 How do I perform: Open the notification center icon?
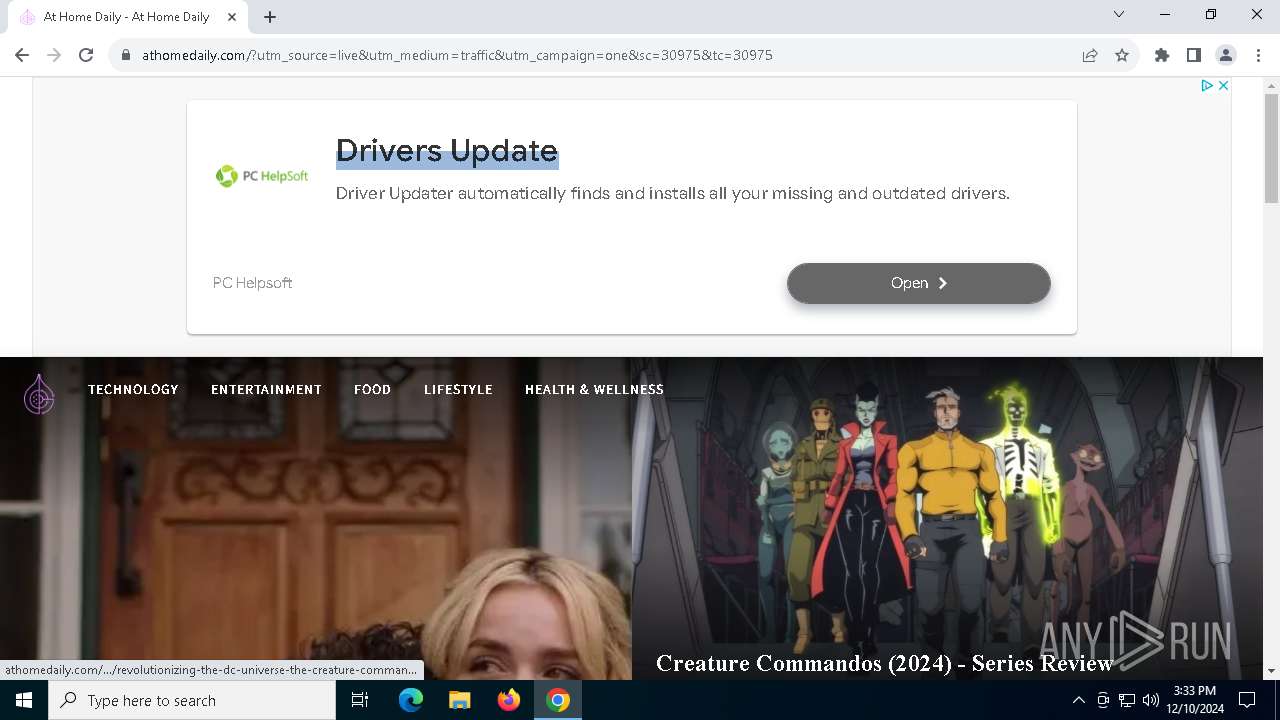click(x=1247, y=700)
